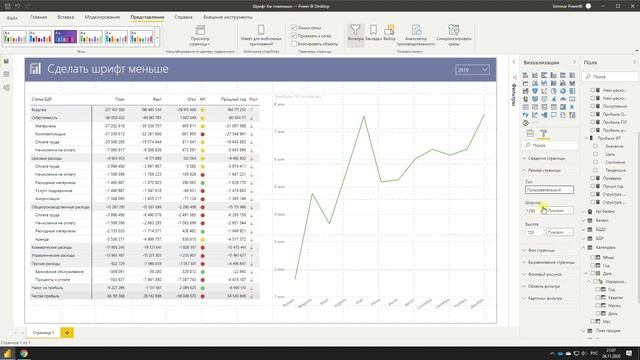Switch to the Справка ribbon tab
The width and height of the screenshot is (640, 360).
pos(183,18)
